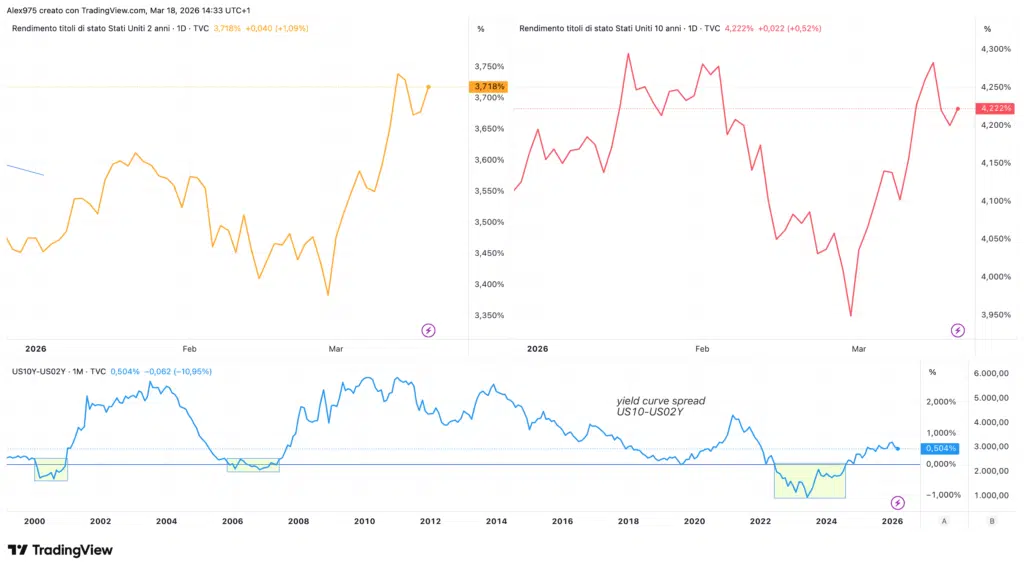Select the green rectangle near 2006
Screen dimensions: 1024x570
[x=253, y=464]
